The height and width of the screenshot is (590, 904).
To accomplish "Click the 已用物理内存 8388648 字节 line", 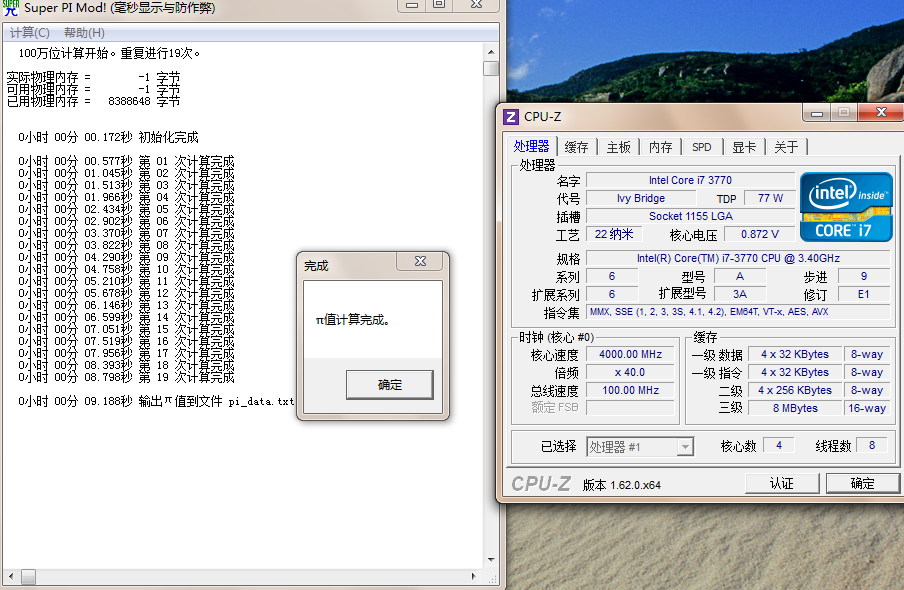I will pyautogui.click(x=93, y=102).
